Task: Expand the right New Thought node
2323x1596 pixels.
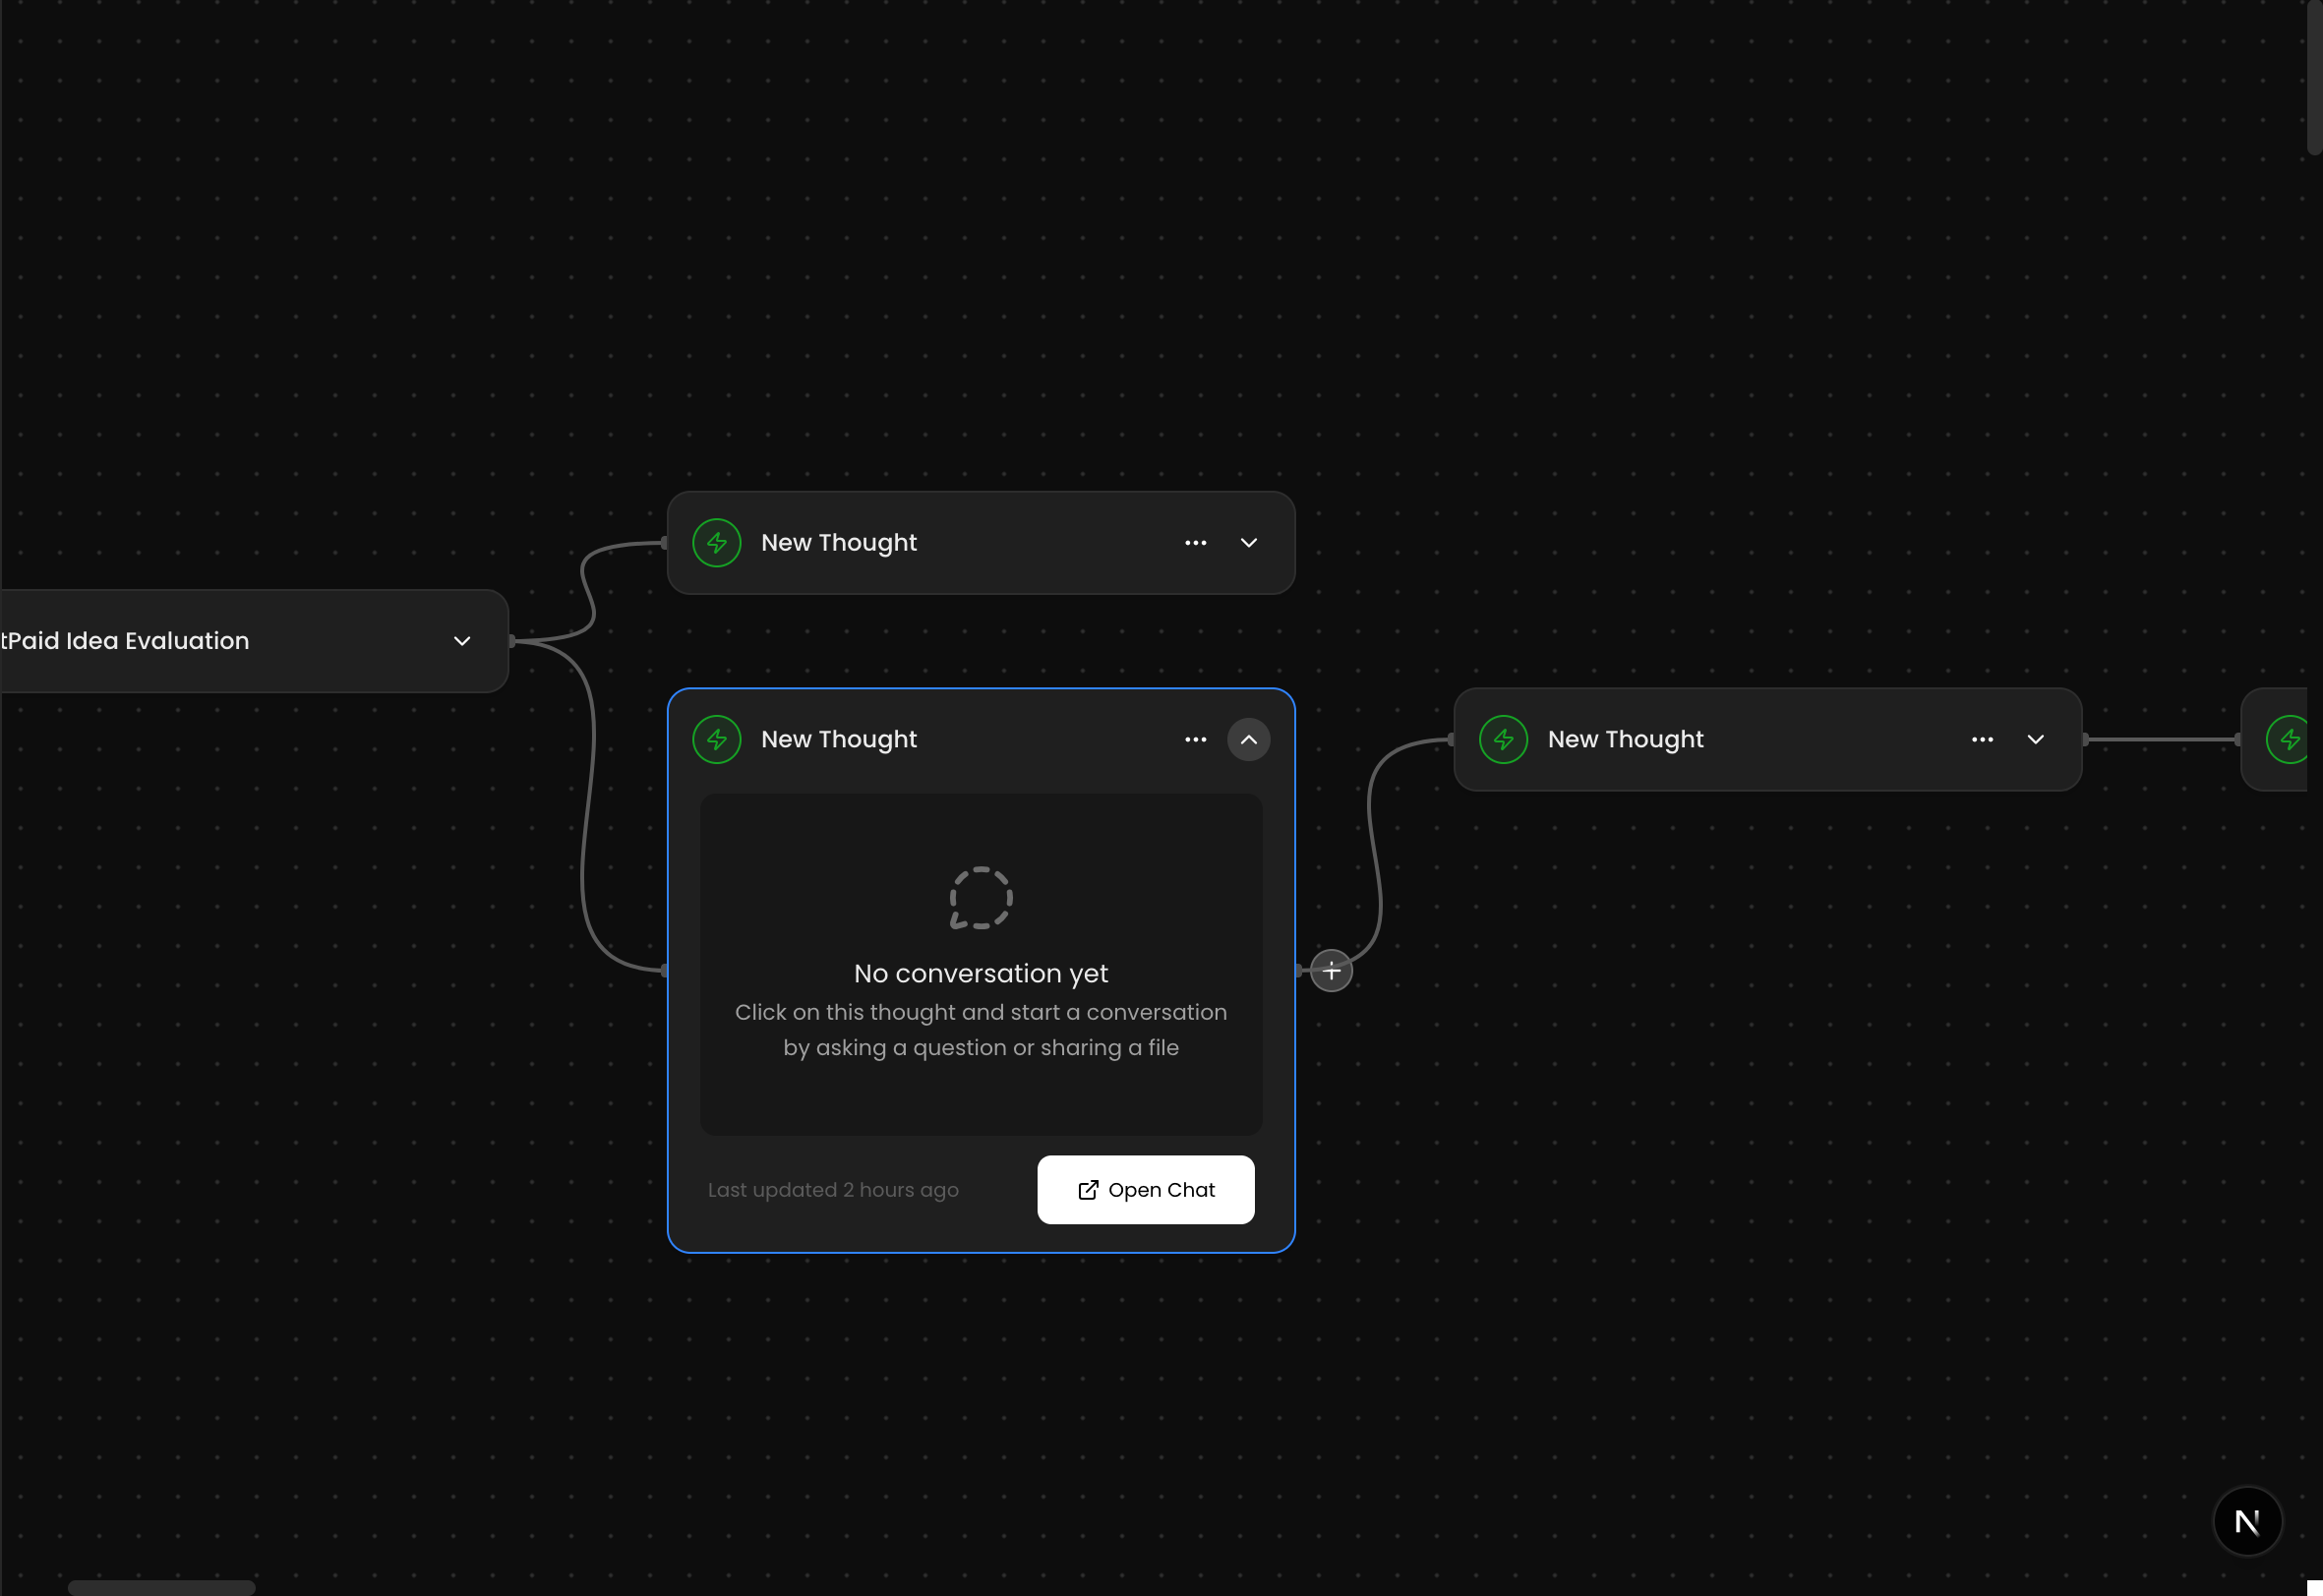Action: click(x=2035, y=739)
